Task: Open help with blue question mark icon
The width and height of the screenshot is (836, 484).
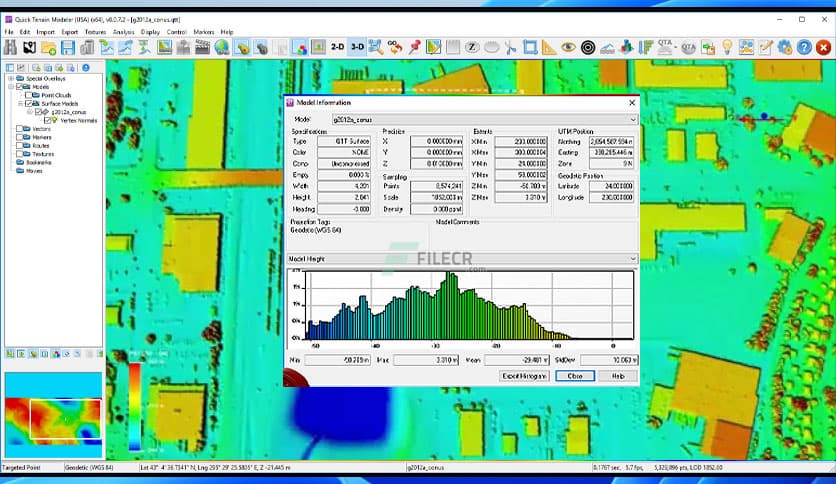Action: point(804,47)
